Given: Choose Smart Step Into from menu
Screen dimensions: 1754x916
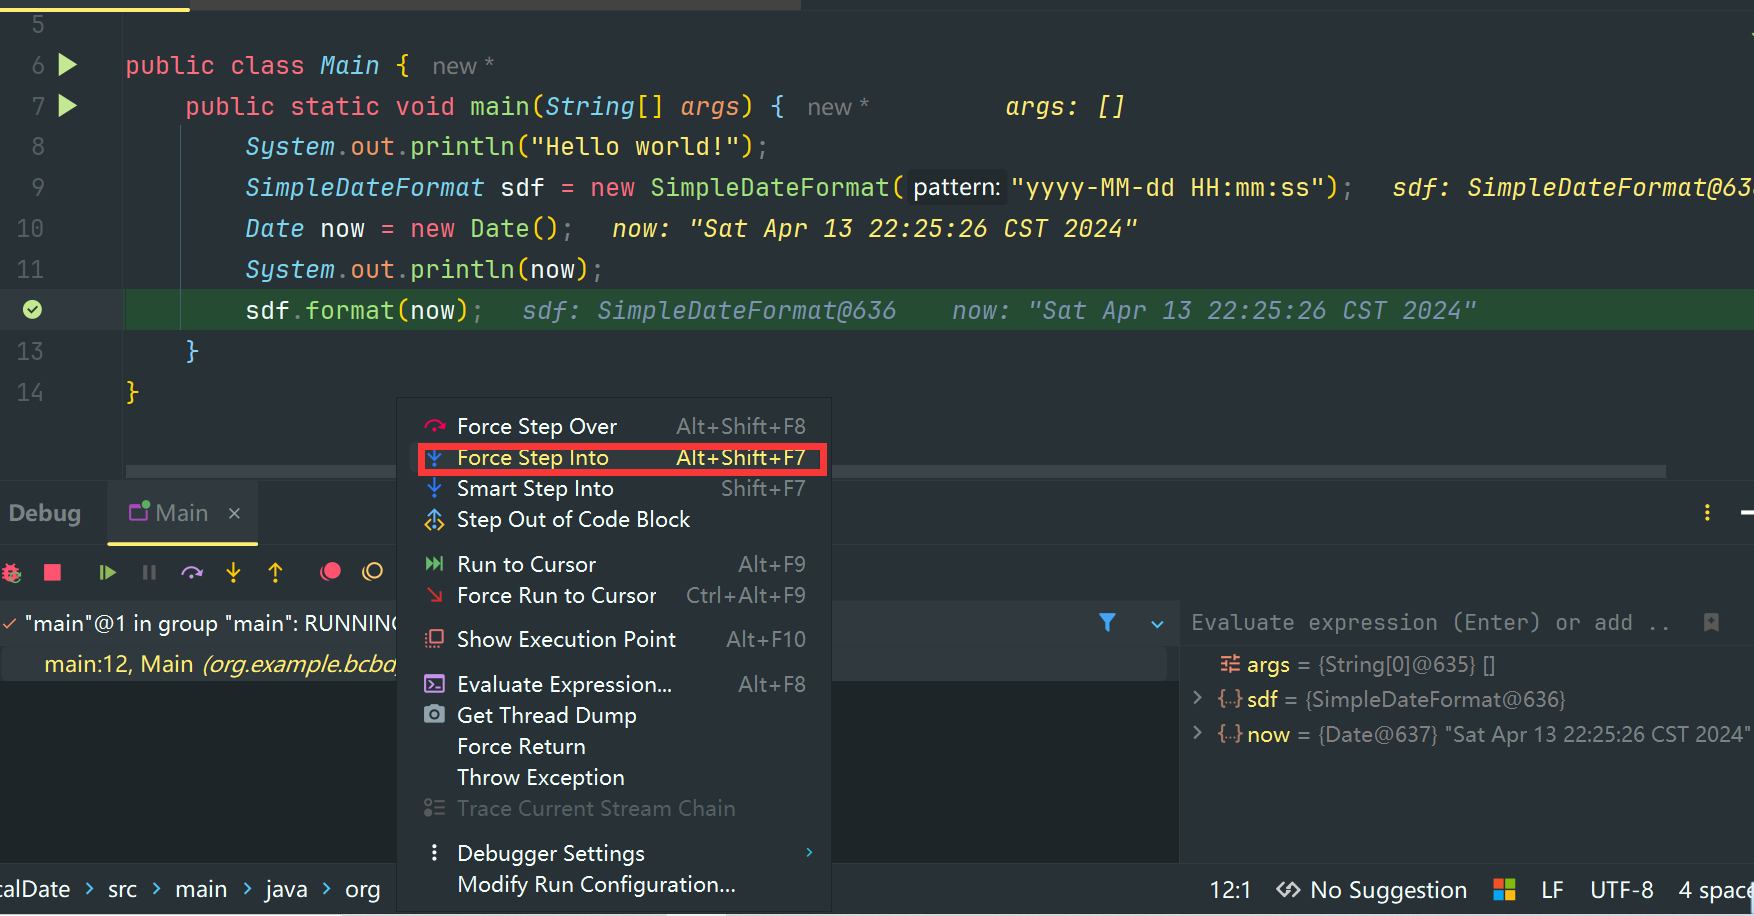Looking at the screenshot, I should [614, 488].
